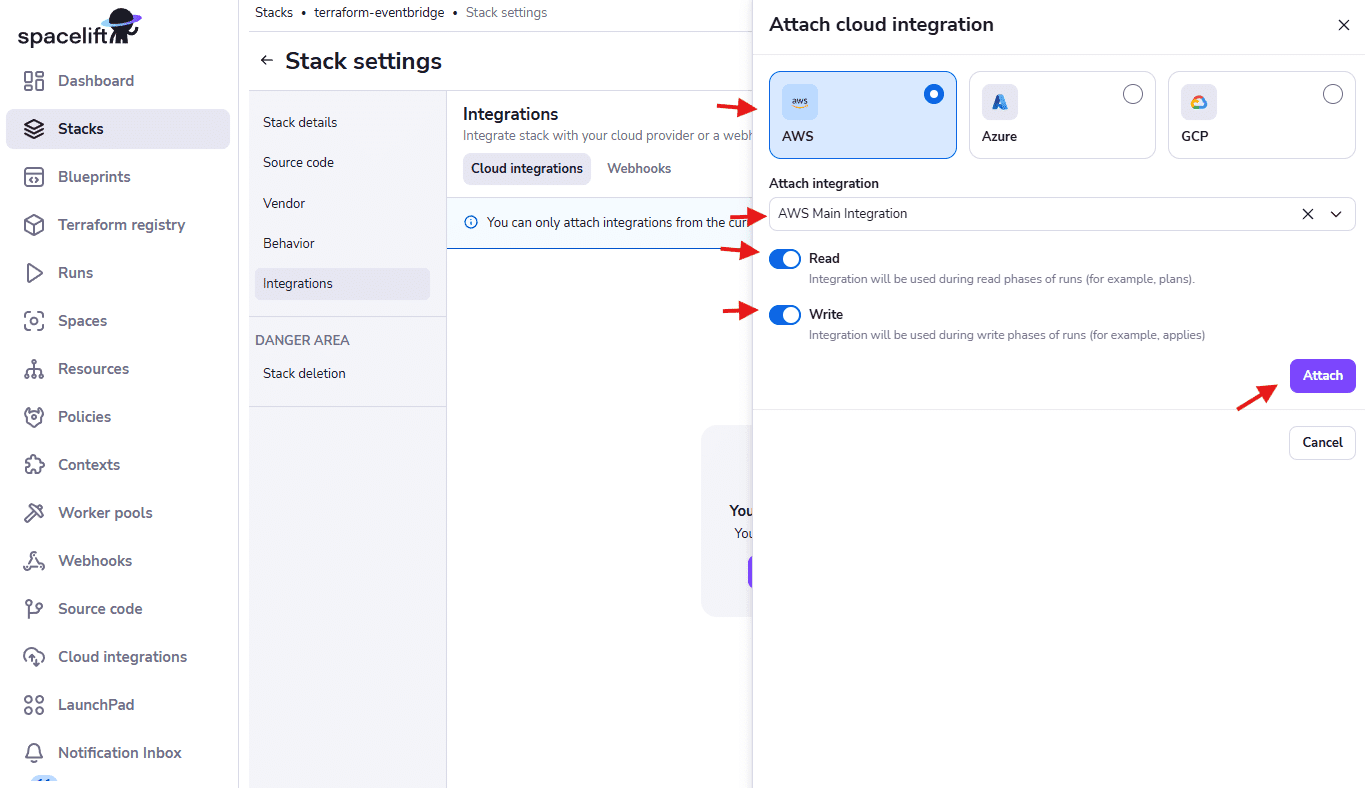Click the Spaces icon in sidebar
The image size is (1365, 788).
34,321
